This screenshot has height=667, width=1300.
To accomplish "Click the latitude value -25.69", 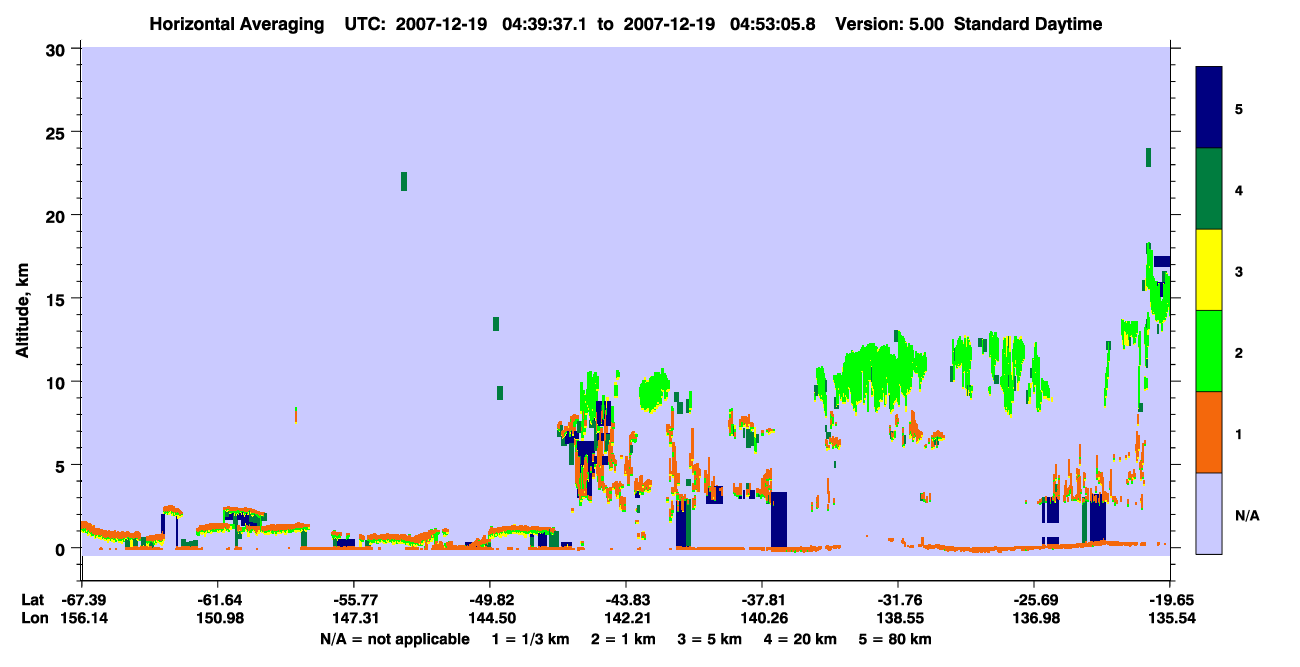I will point(1034,600).
